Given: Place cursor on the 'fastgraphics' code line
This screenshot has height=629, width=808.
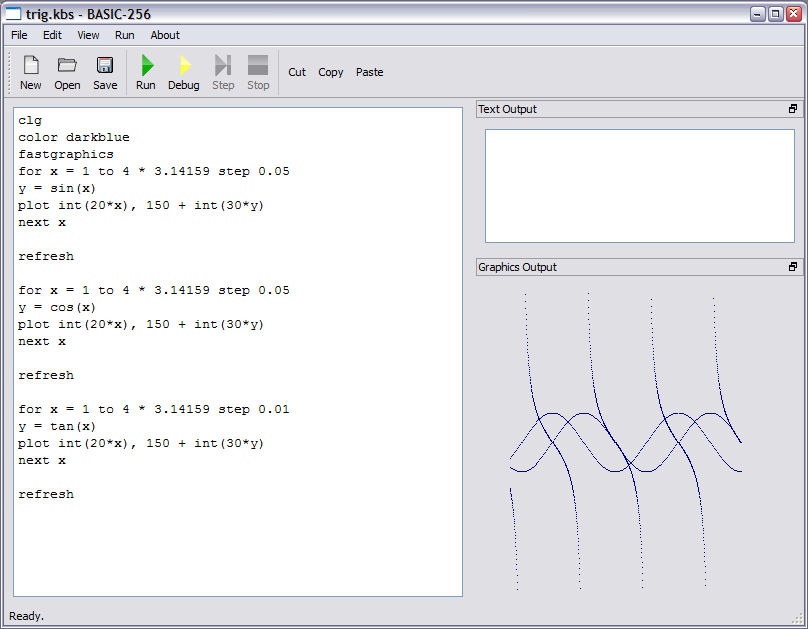Looking at the screenshot, I should click(66, 154).
